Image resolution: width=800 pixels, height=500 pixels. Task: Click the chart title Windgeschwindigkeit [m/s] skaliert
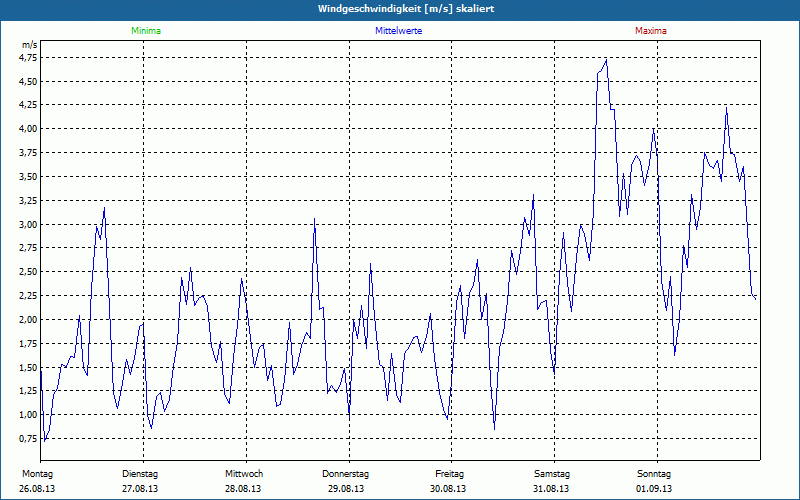[406, 9]
